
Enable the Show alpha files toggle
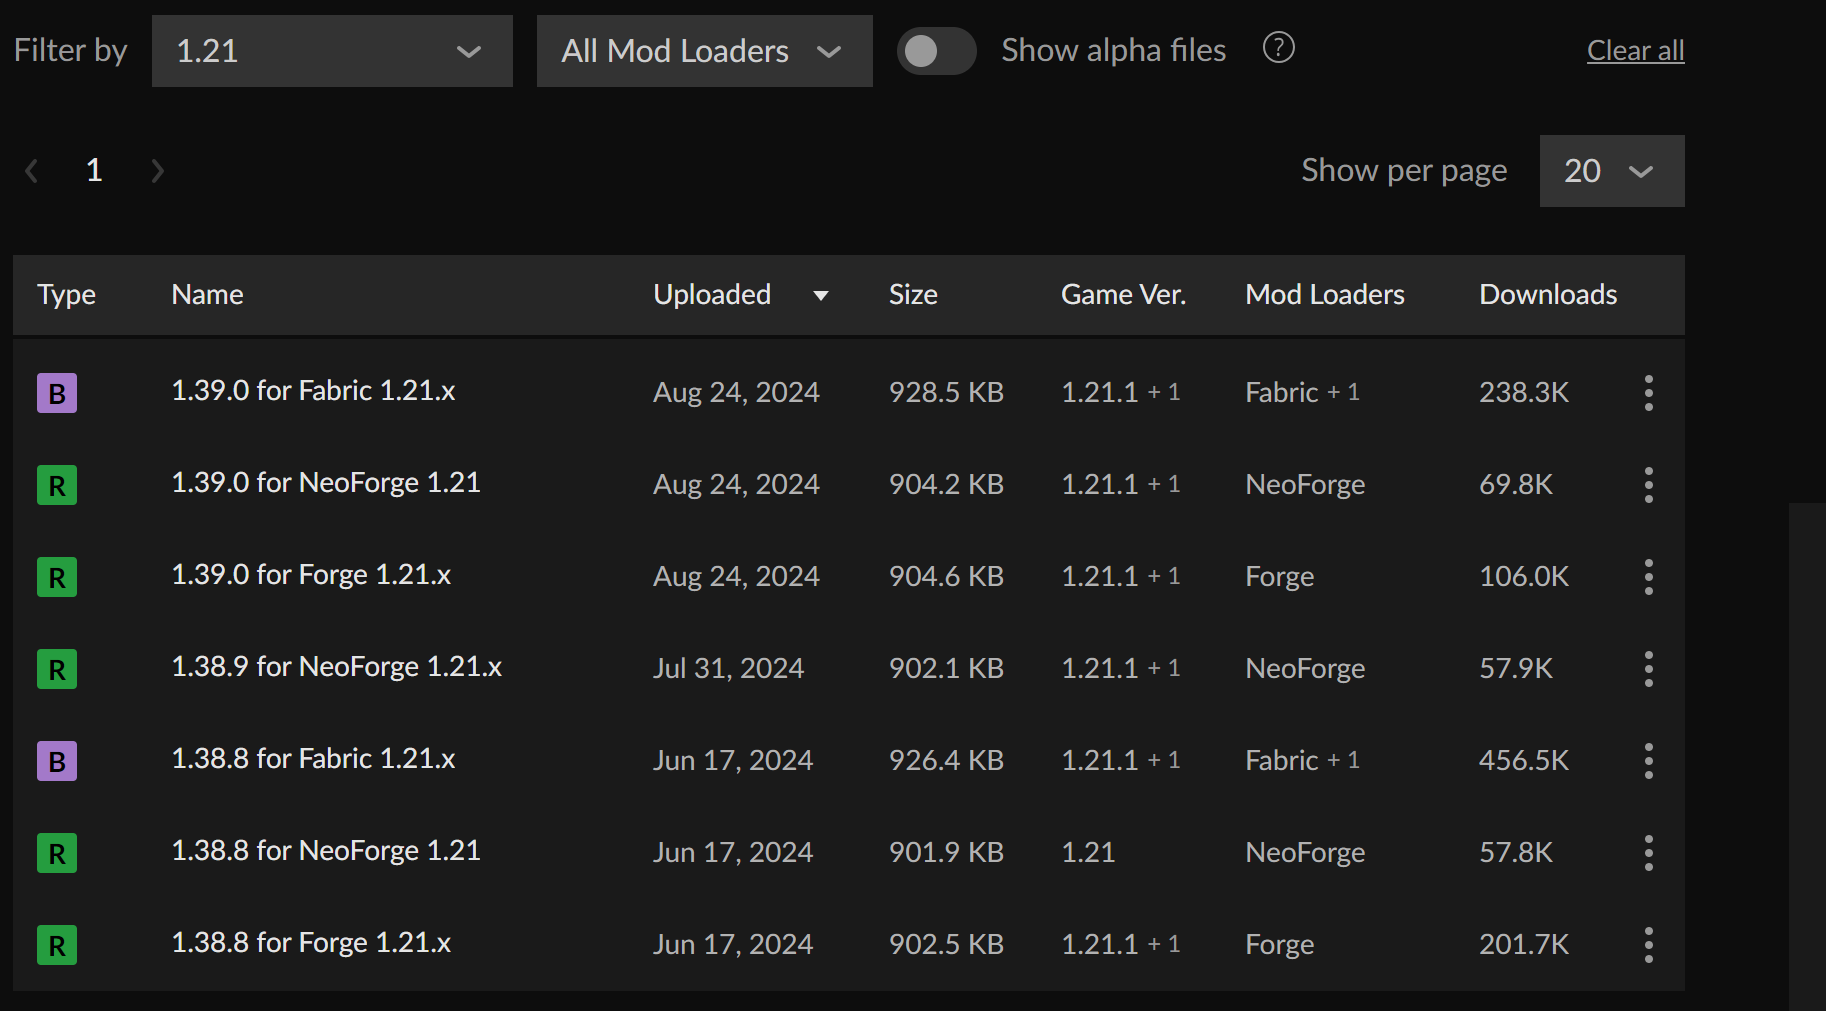click(936, 51)
